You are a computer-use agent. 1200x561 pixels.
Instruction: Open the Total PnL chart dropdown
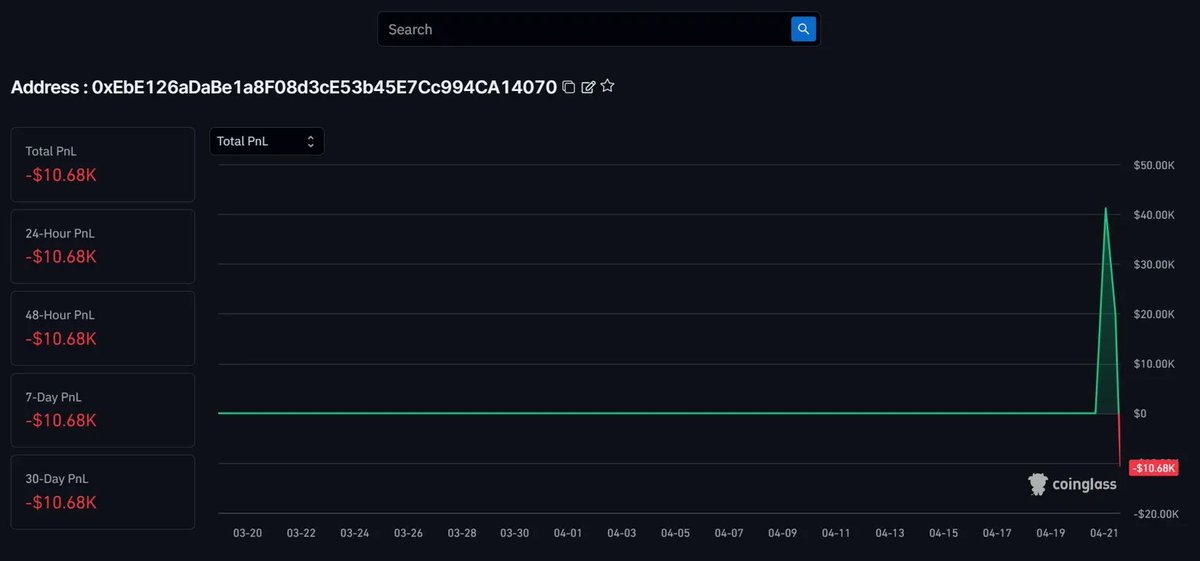267,141
